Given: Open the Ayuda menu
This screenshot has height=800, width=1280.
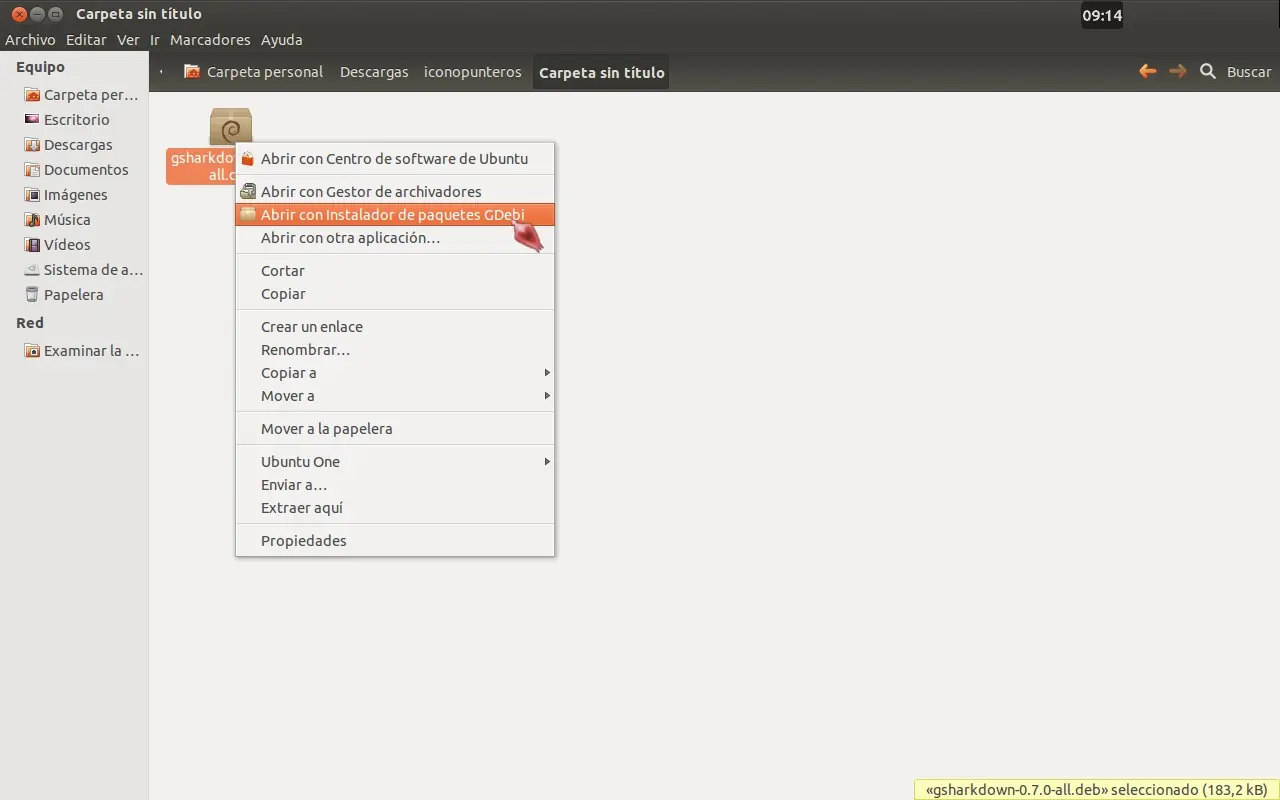Looking at the screenshot, I should tap(282, 40).
